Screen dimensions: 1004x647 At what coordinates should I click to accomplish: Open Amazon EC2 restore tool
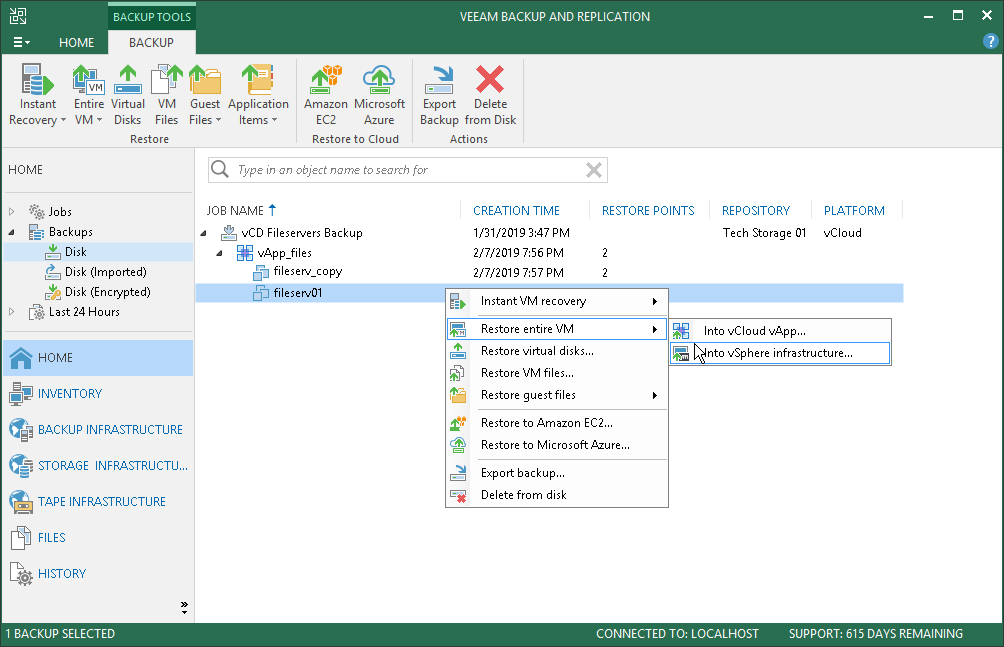[x=325, y=80]
